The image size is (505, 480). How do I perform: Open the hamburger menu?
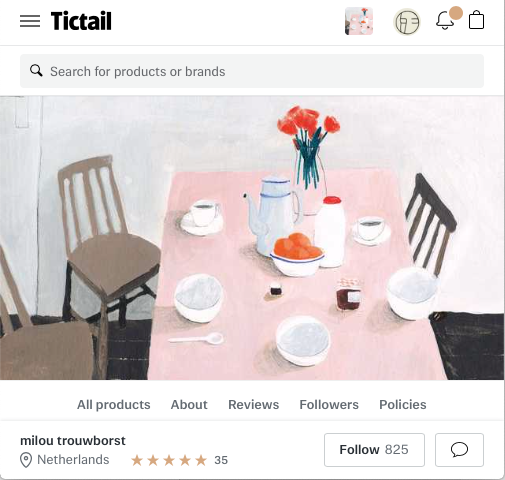click(30, 21)
